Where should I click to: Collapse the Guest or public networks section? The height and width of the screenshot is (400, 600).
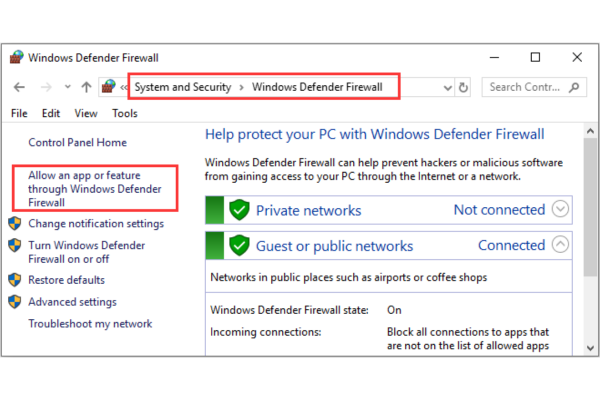(x=560, y=244)
